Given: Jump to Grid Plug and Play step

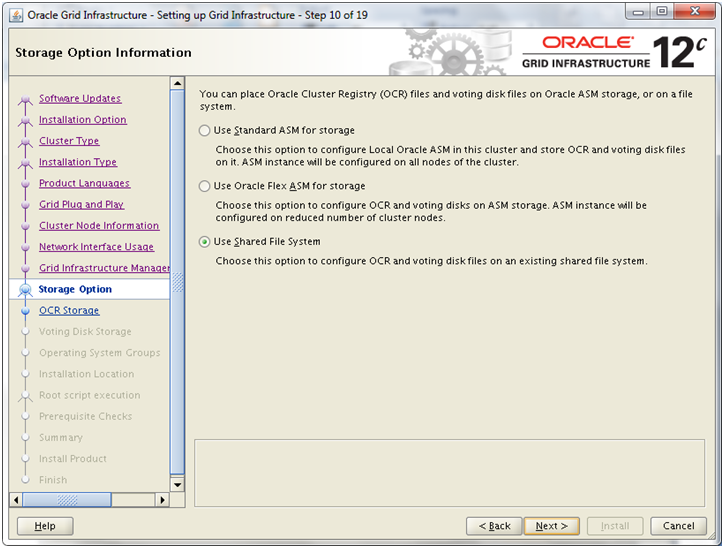Looking at the screenshot, I should click(x=81, y=205).
